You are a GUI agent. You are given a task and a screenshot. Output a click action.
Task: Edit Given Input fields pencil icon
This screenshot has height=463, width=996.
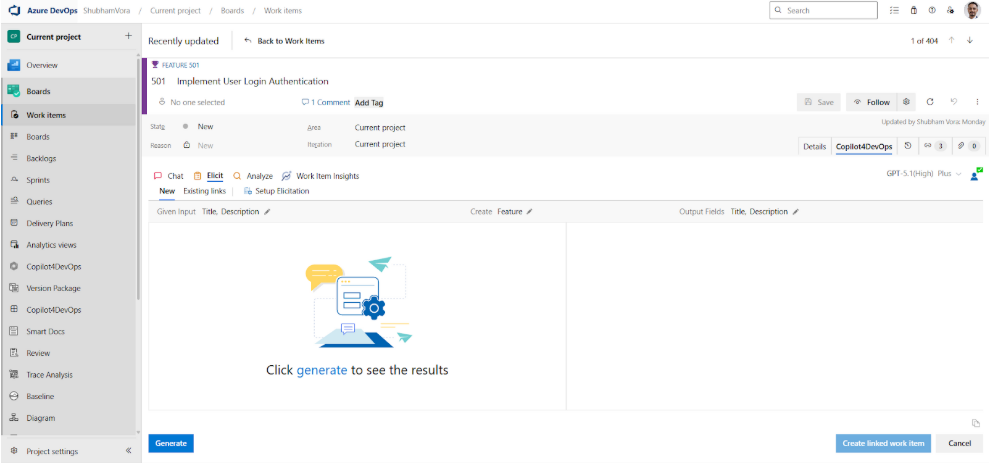click(x=267, y=212)
